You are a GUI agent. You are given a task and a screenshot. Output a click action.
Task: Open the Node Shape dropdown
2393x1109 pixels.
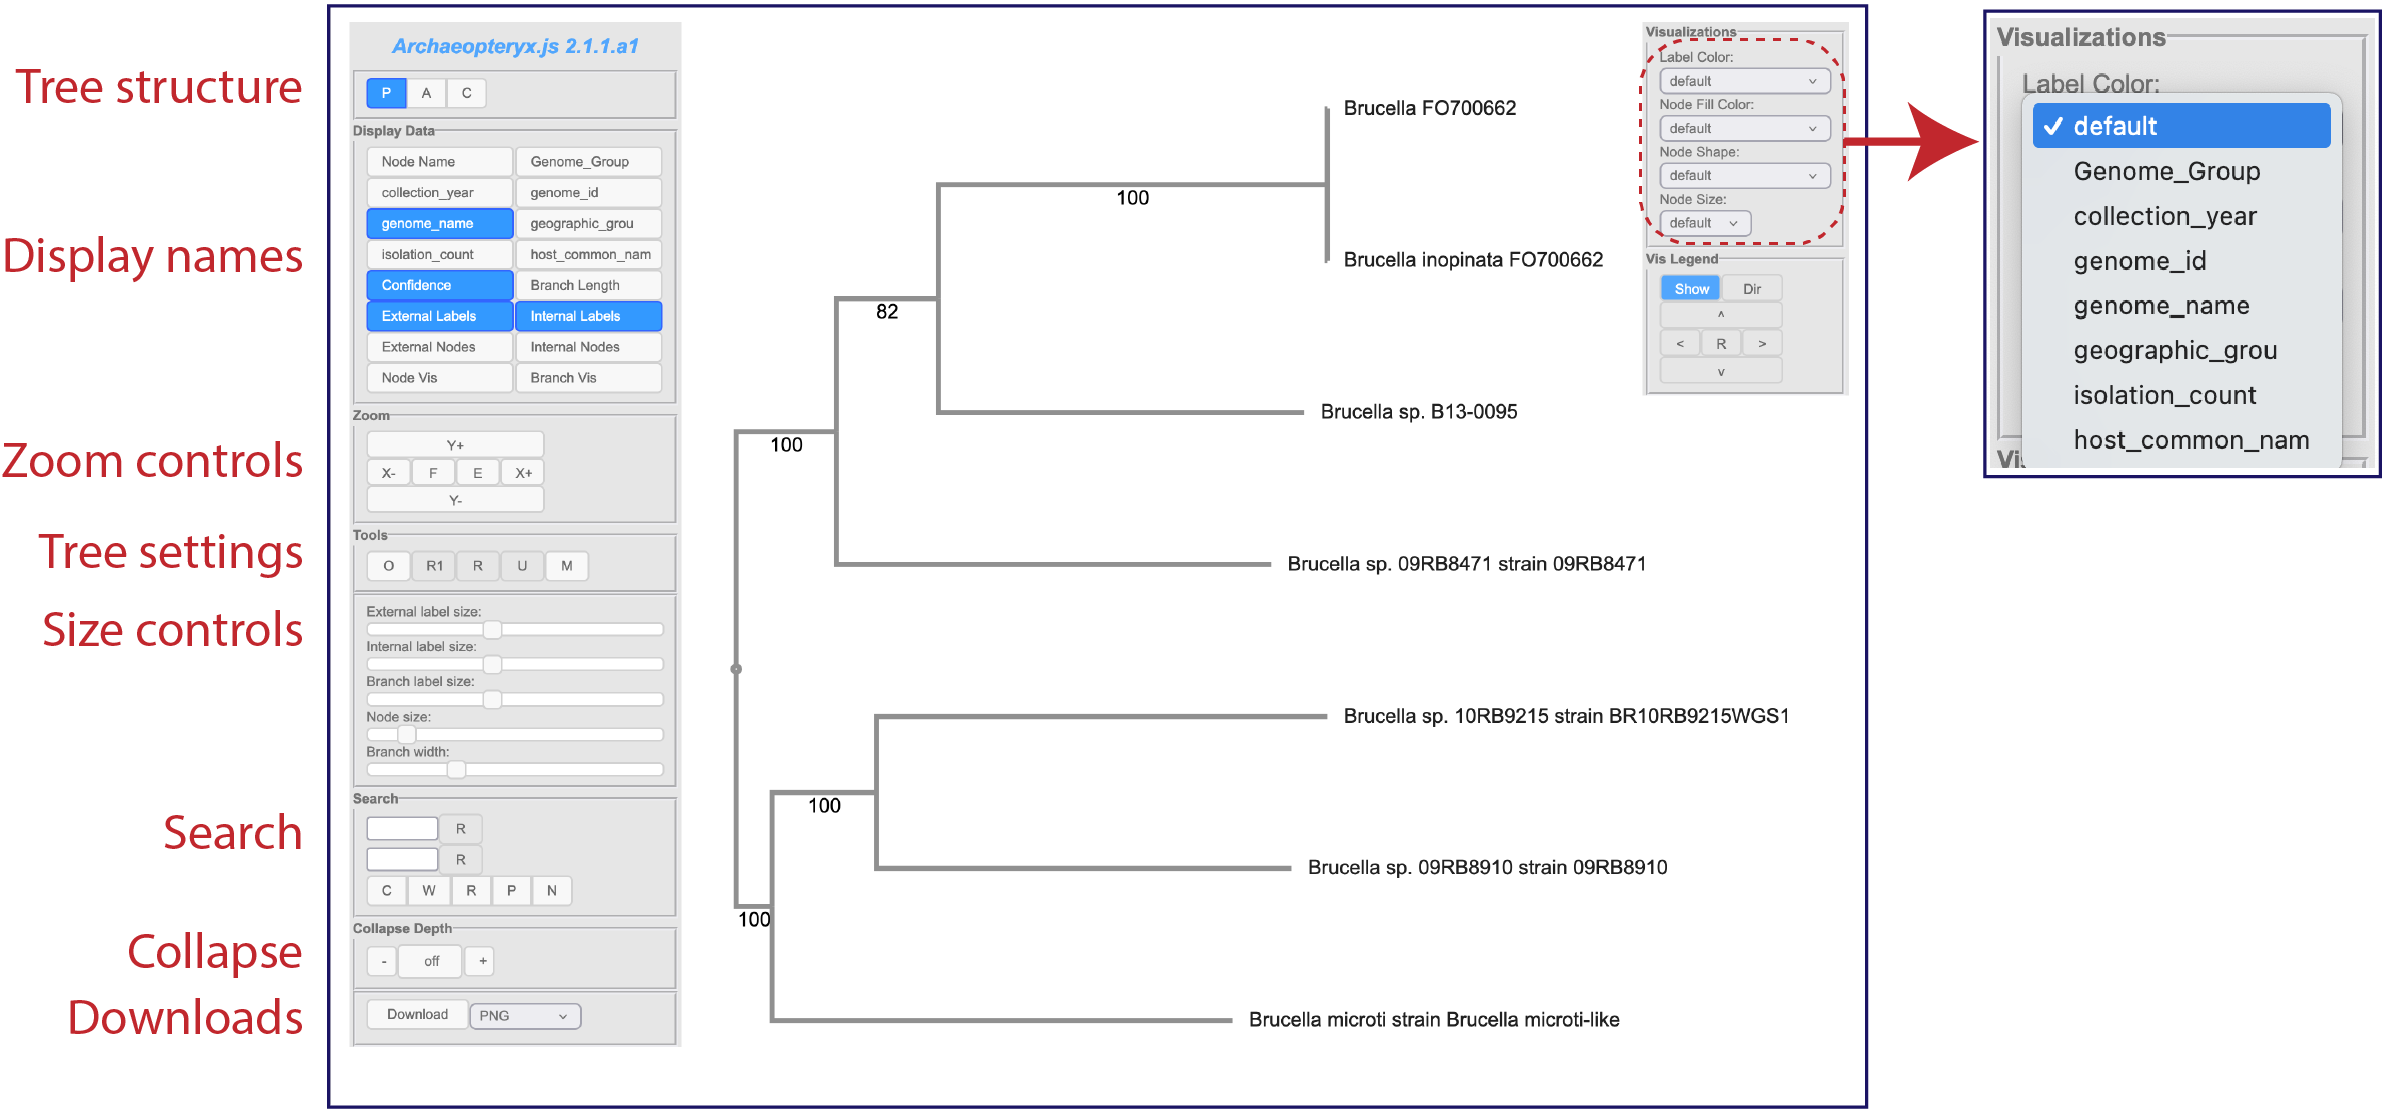pyautogui.click(x=1743, y=176)
